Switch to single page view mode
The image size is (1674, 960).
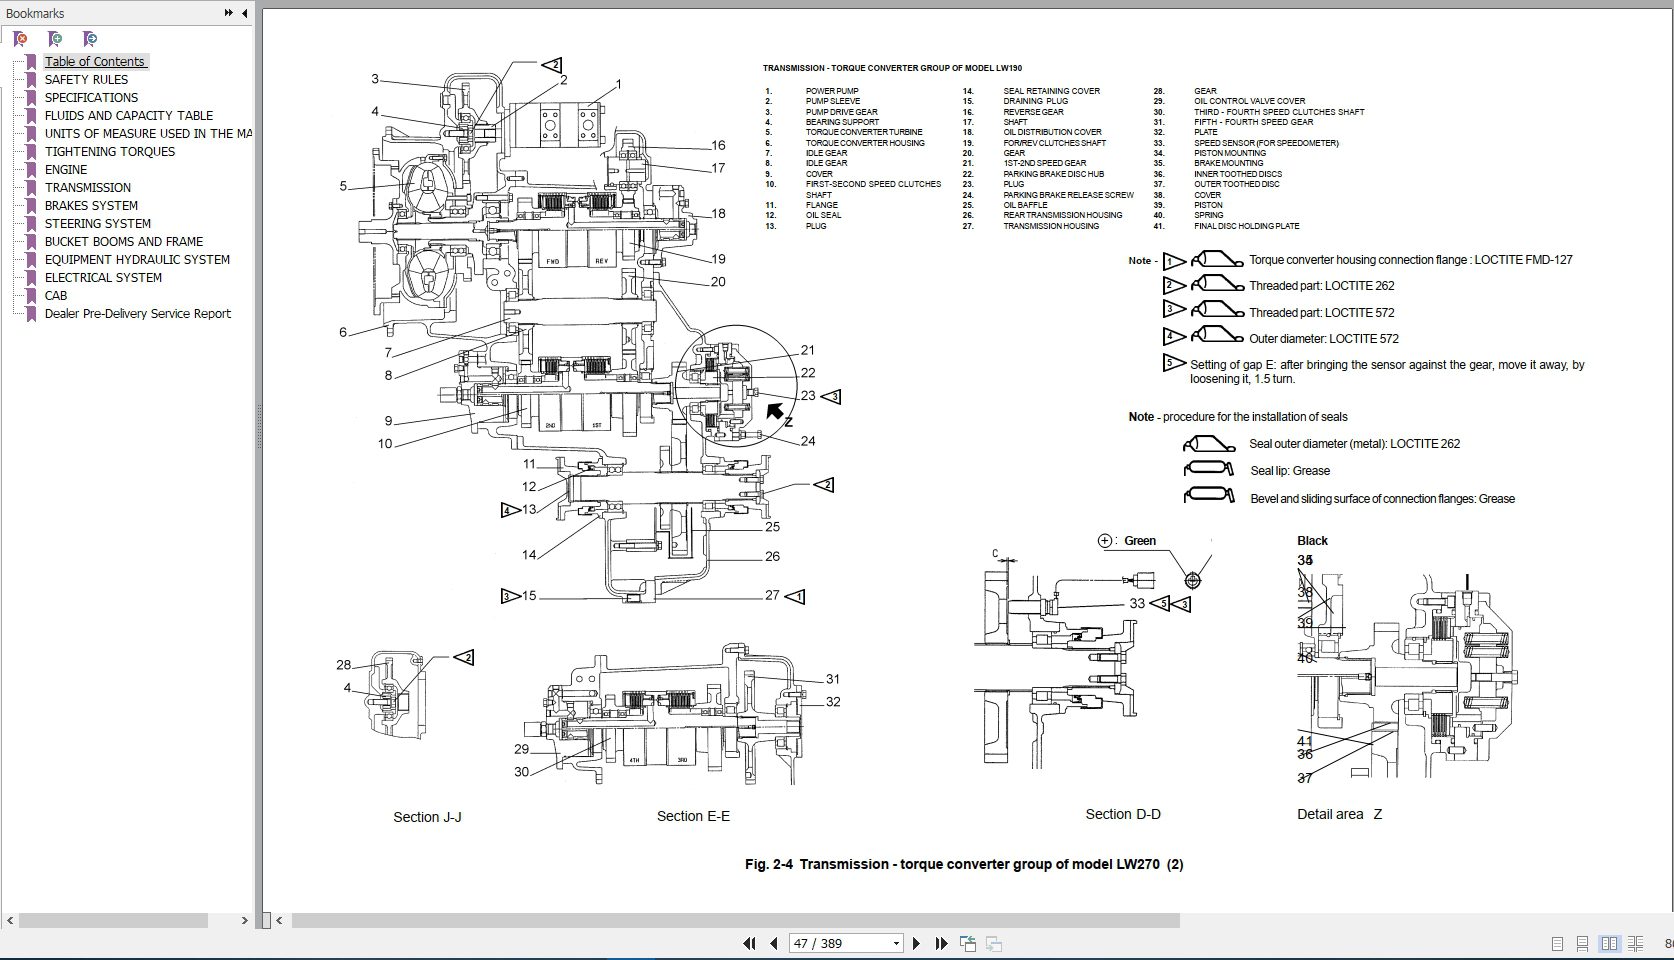tap(1557, 944)
